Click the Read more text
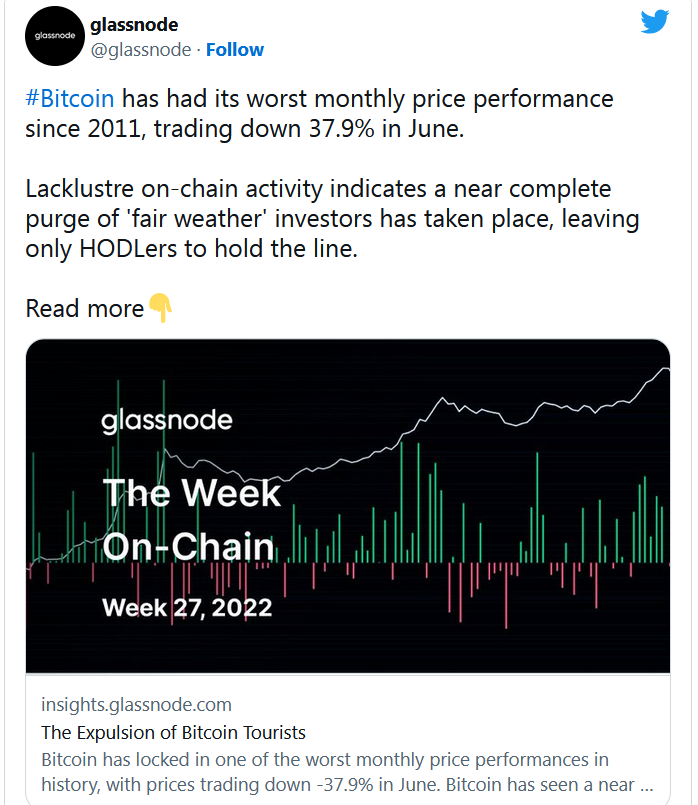Image resolution: width=698 pixels, height=805 pixels. (85, 309)
